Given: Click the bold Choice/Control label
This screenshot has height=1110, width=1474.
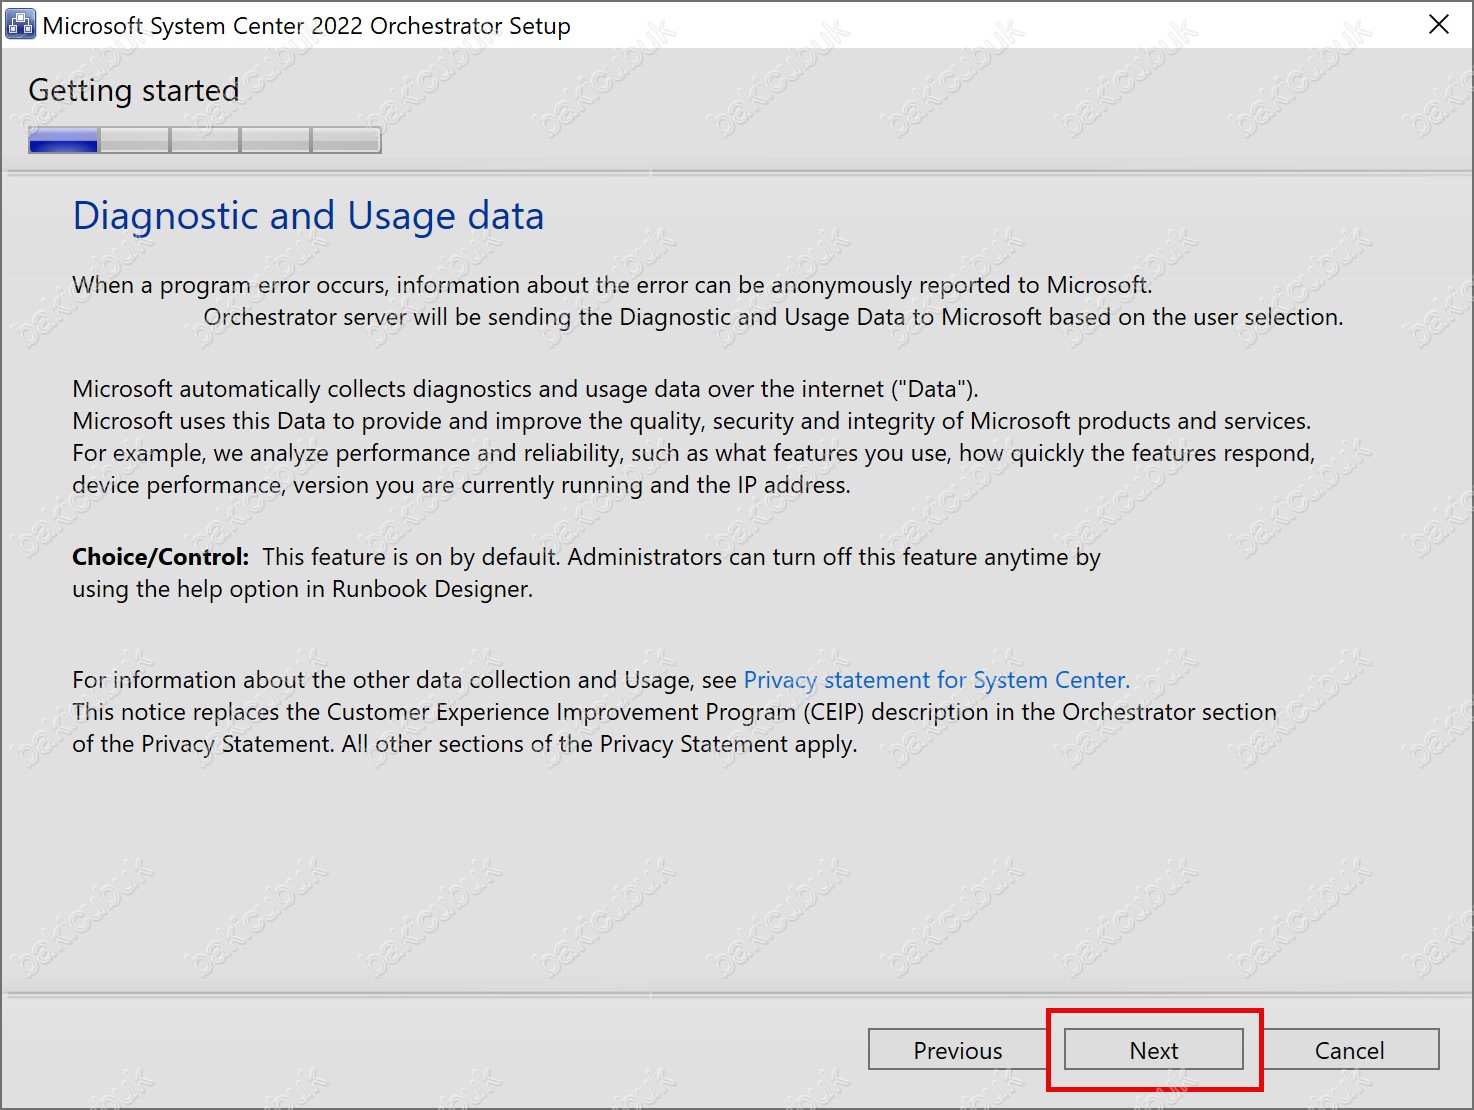Looking at the screenshot, I should 160,557.
